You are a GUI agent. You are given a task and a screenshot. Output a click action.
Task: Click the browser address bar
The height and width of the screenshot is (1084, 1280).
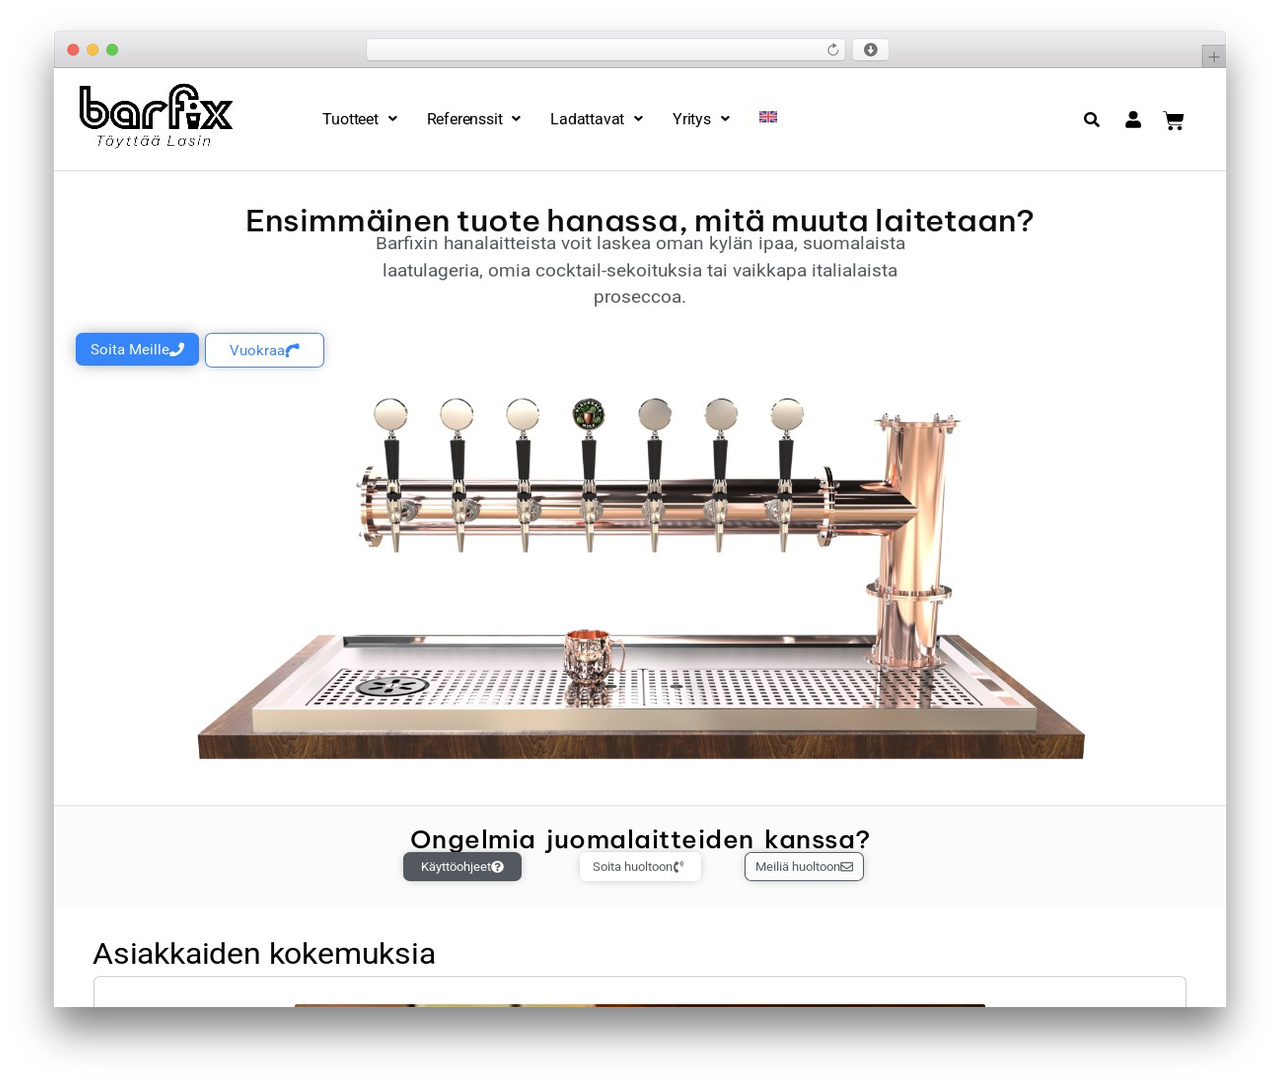pos(605,50)
